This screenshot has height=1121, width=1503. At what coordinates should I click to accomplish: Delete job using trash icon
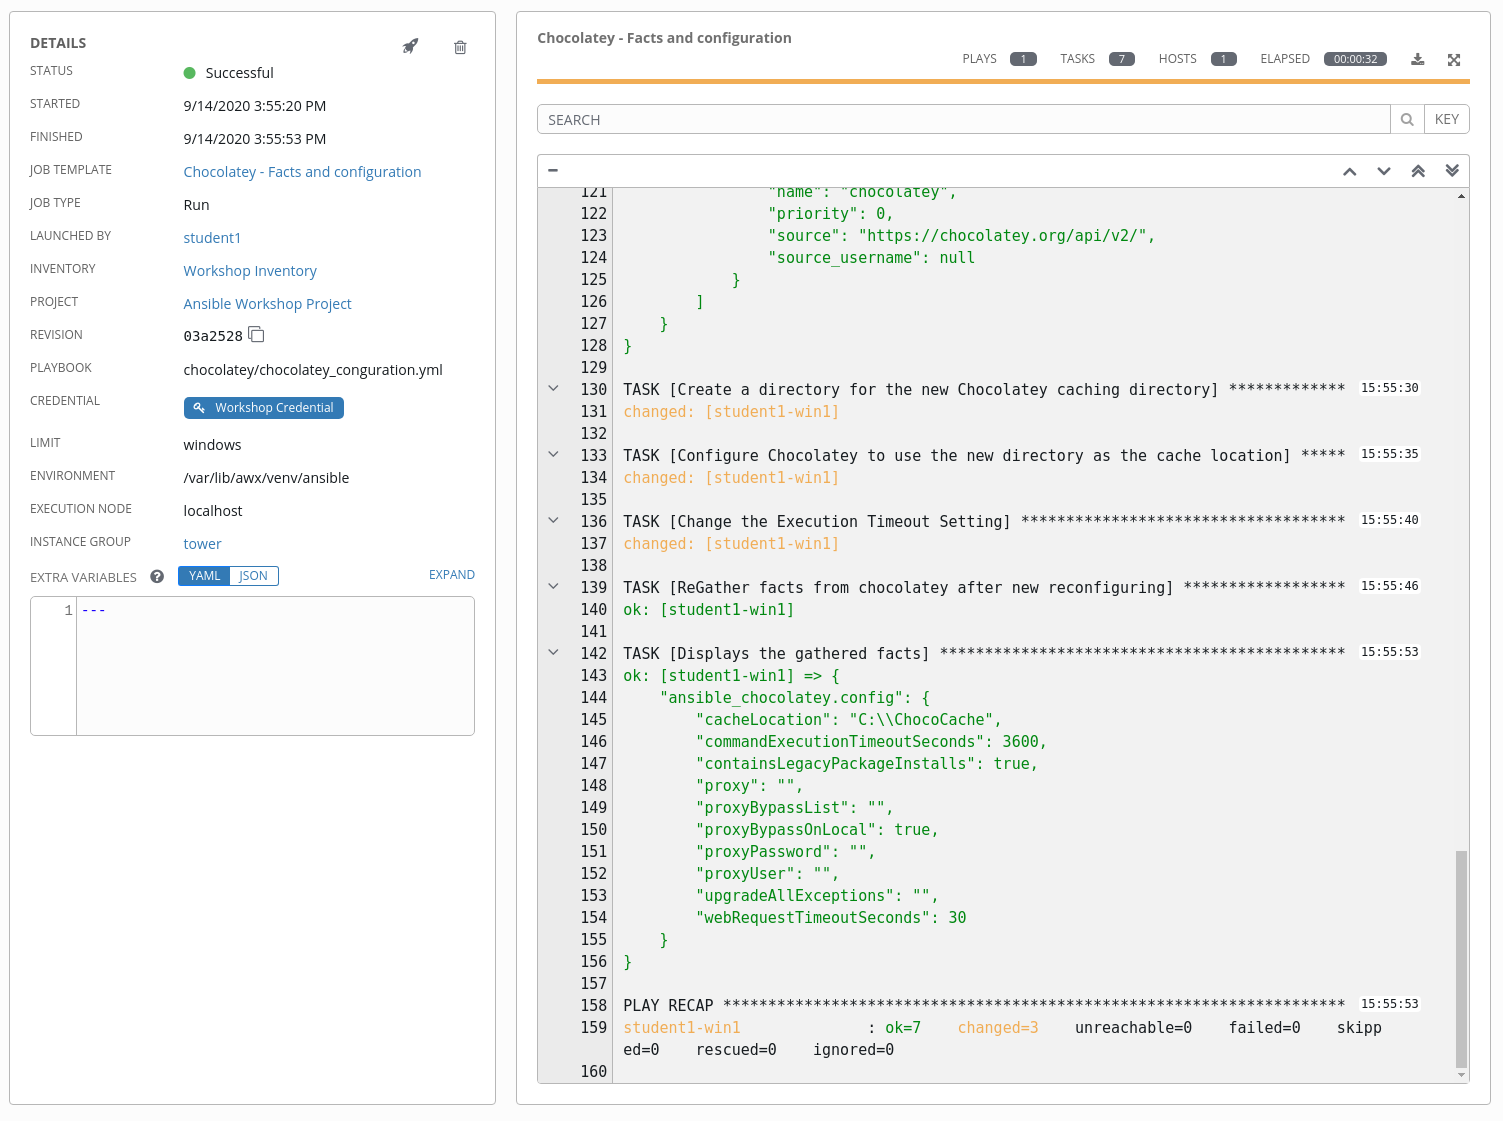[x=460, y=47]
